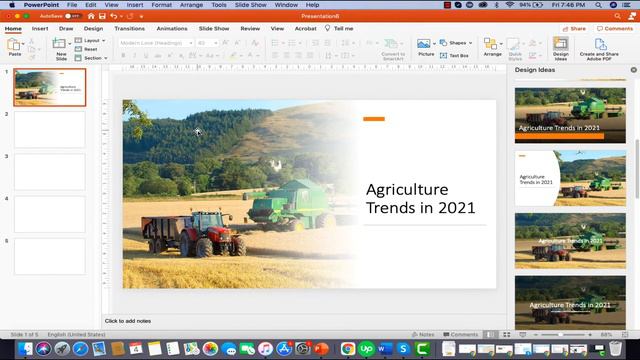Open the Quick Access customize arrow
The width and height of the screenshot is (640, 360).
pyautogui.click(x=141, y=17)
